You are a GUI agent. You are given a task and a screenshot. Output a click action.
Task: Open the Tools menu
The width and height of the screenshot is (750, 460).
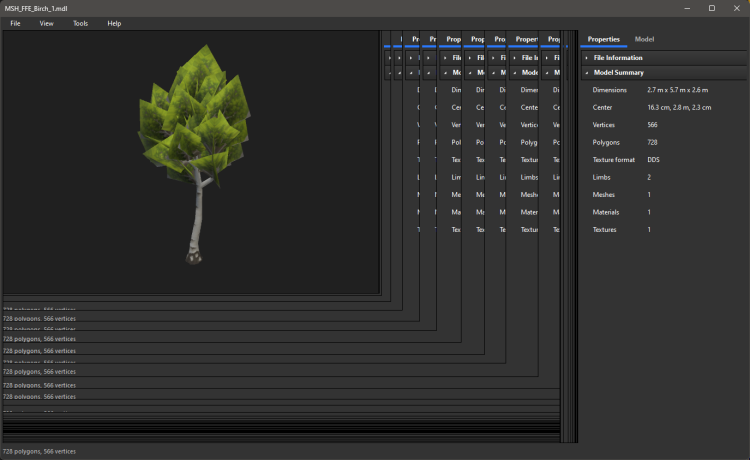coord(80,23)
